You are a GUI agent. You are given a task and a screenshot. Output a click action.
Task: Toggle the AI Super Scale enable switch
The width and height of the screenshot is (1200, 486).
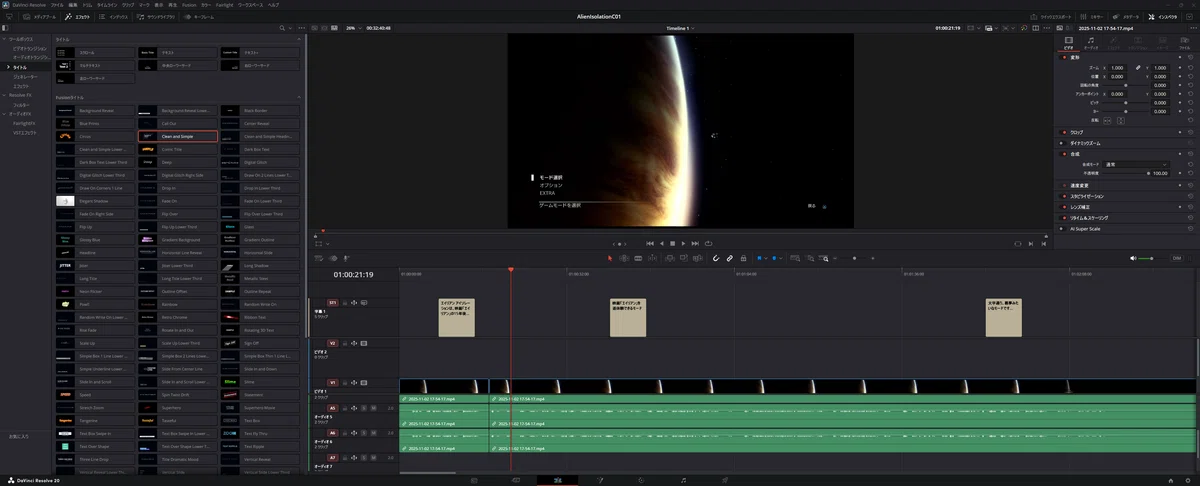1063,229
